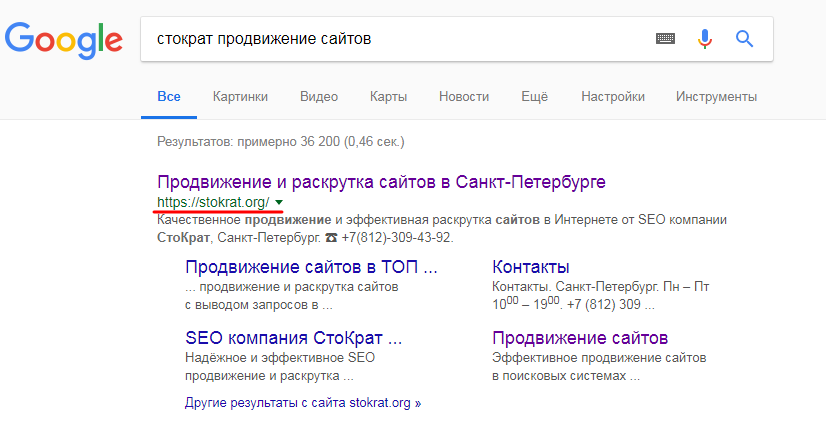Click the blue magnifier search icon
This screenshot has height=421, width=826.
pos(744,38)
